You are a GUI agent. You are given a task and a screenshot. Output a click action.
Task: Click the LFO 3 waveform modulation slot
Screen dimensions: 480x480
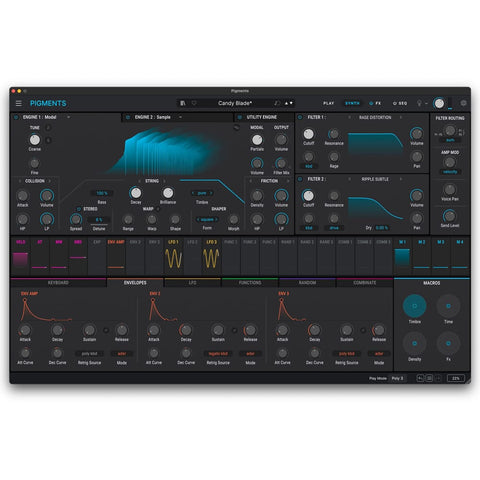coord(212,258)
